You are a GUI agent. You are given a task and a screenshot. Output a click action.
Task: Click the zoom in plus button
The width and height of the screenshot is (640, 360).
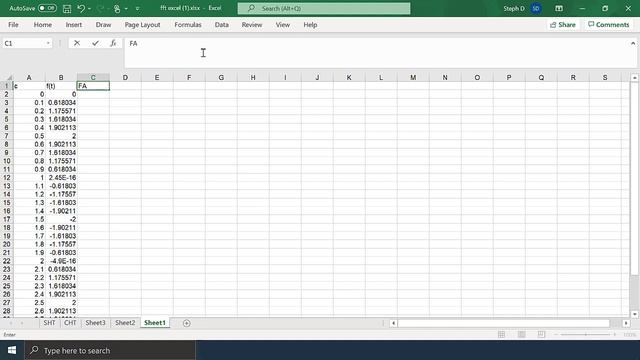pyautogui.click(x=615, y=335)
